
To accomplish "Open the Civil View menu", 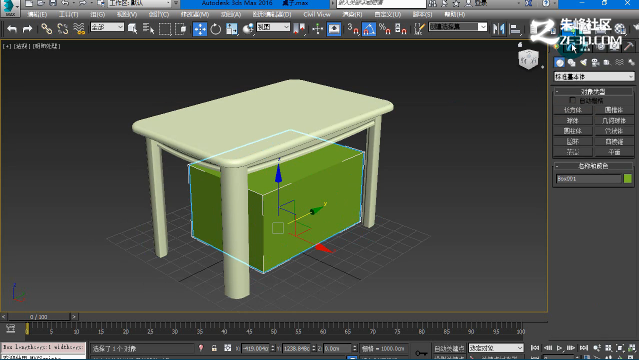I will click(317, 14).
